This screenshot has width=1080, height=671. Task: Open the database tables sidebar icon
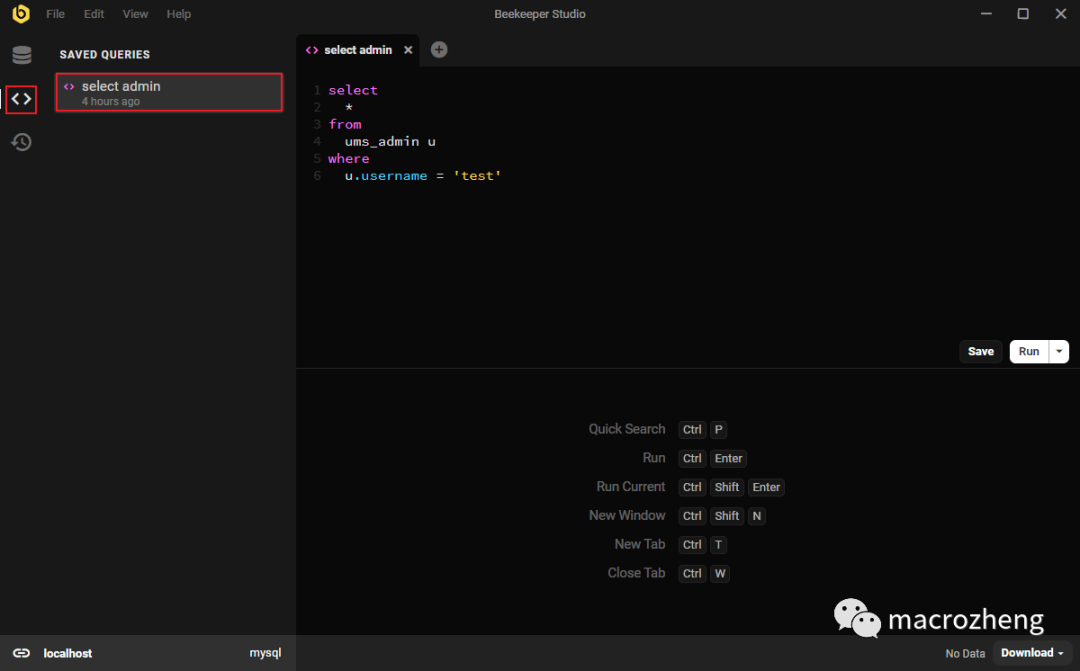pos(22,55)
